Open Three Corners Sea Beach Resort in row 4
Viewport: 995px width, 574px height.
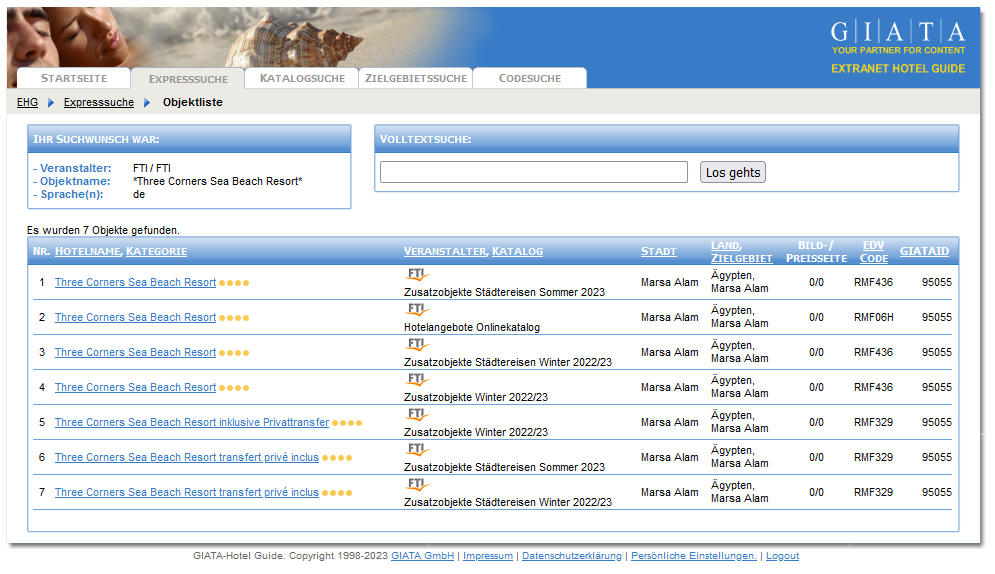click(x=135, y=387)
